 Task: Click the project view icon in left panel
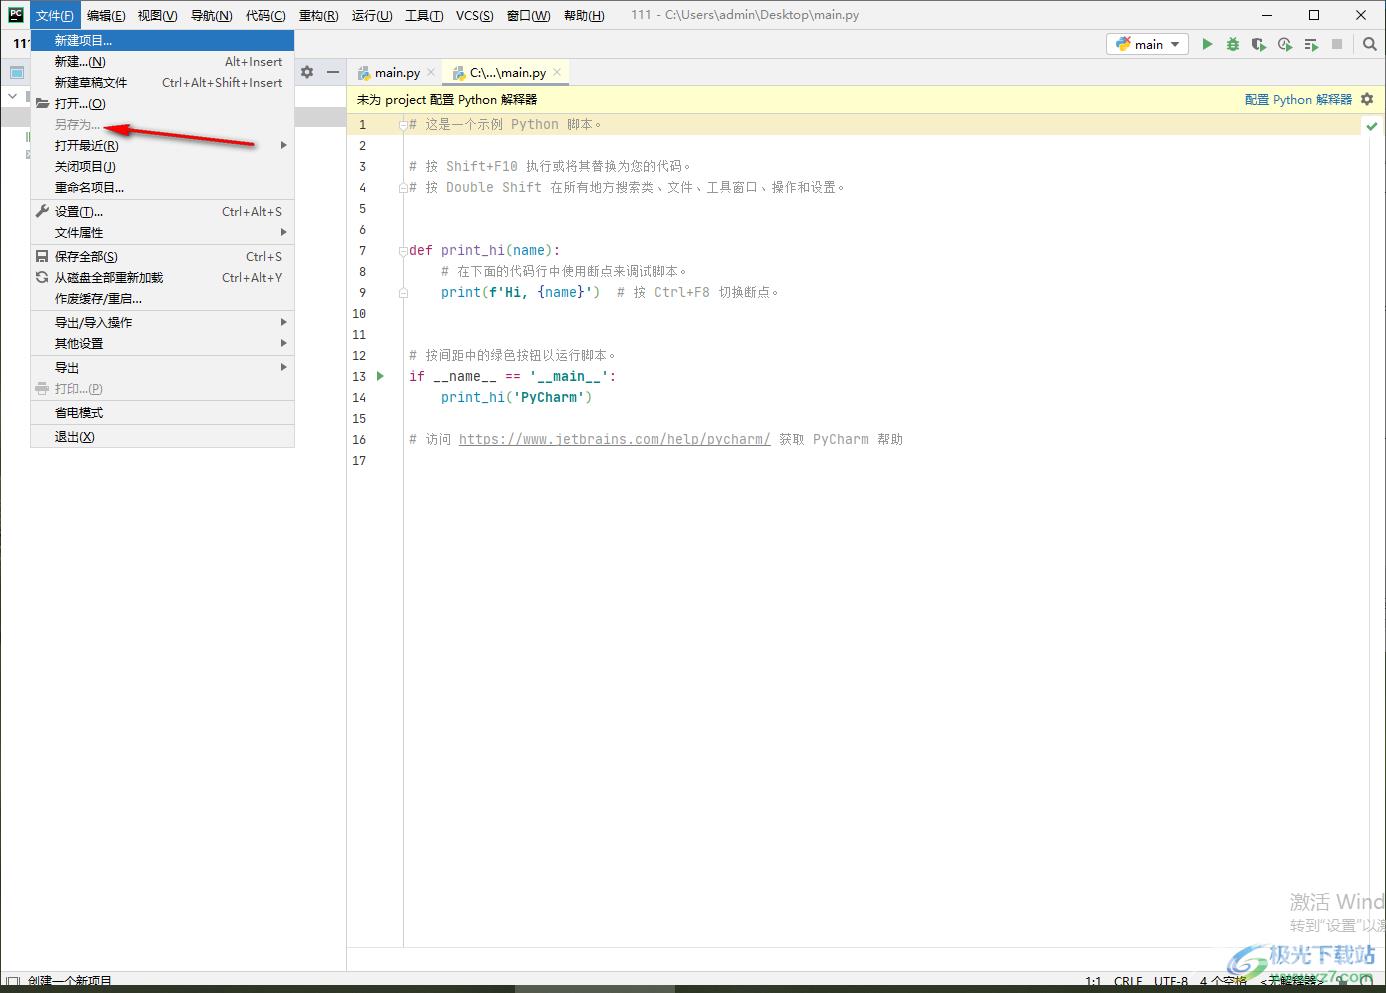(17, 72)
